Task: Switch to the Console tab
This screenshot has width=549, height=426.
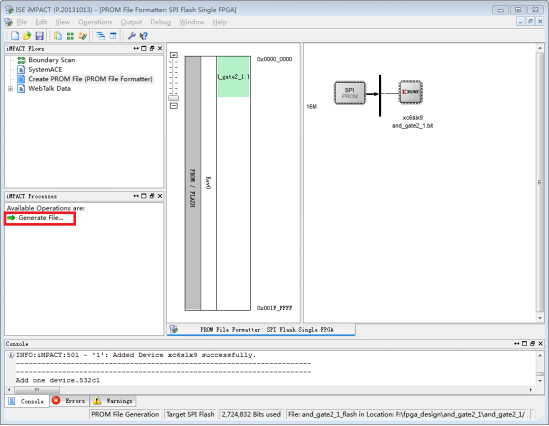Action: [x=27, y=401]
